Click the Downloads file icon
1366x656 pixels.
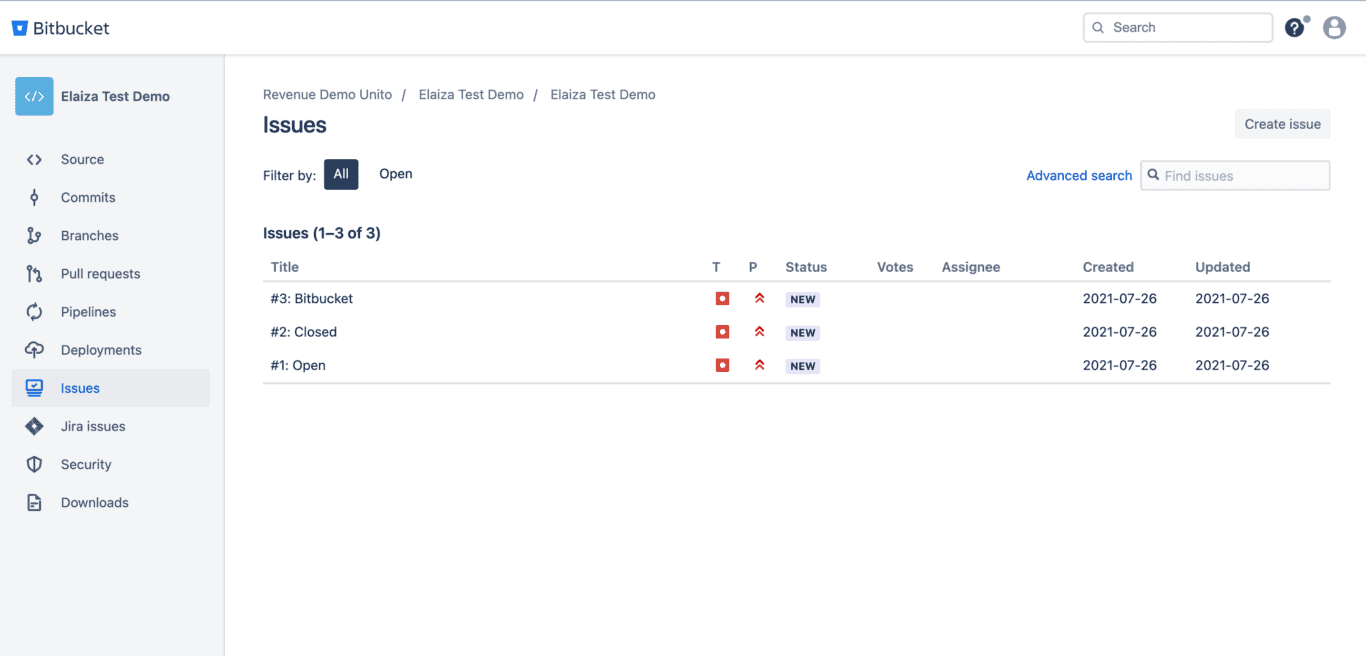tap(34, 503)
